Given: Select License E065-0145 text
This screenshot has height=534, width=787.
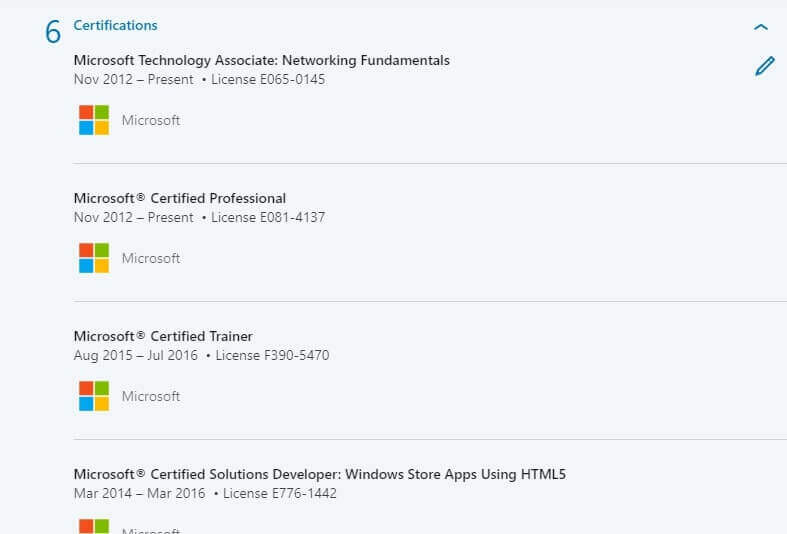Looking at the screenshot, I should tap(268, 79).
